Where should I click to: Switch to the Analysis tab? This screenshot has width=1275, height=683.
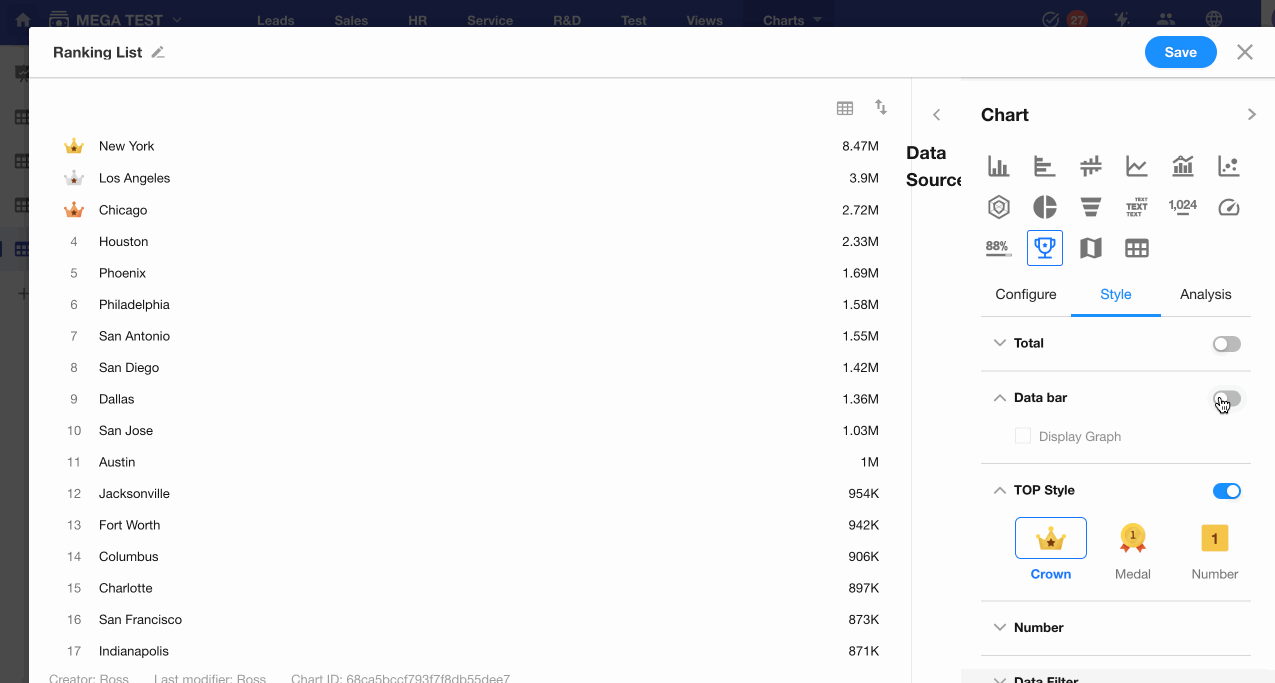click(x=1205, y=294)
